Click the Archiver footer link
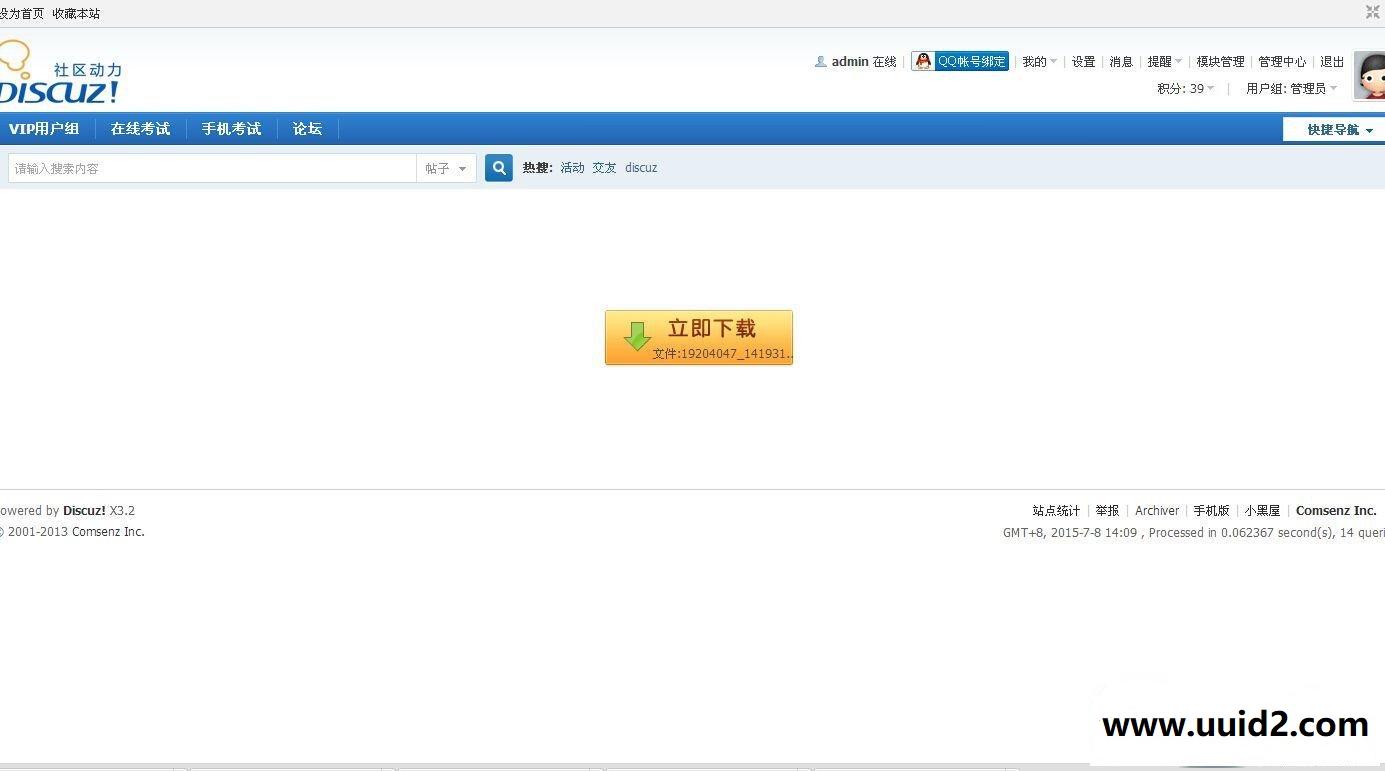 point(1157,510)
